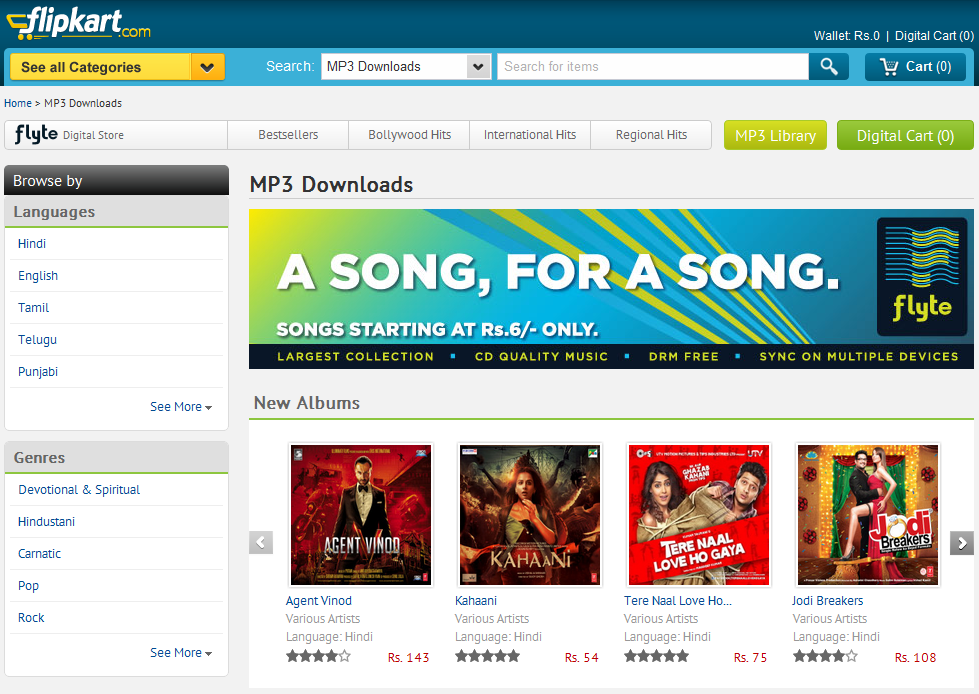Show previous albums with left carousel arrow
Image resolution: width=979 pixels, height=694 pixels.
pos(261,542)
